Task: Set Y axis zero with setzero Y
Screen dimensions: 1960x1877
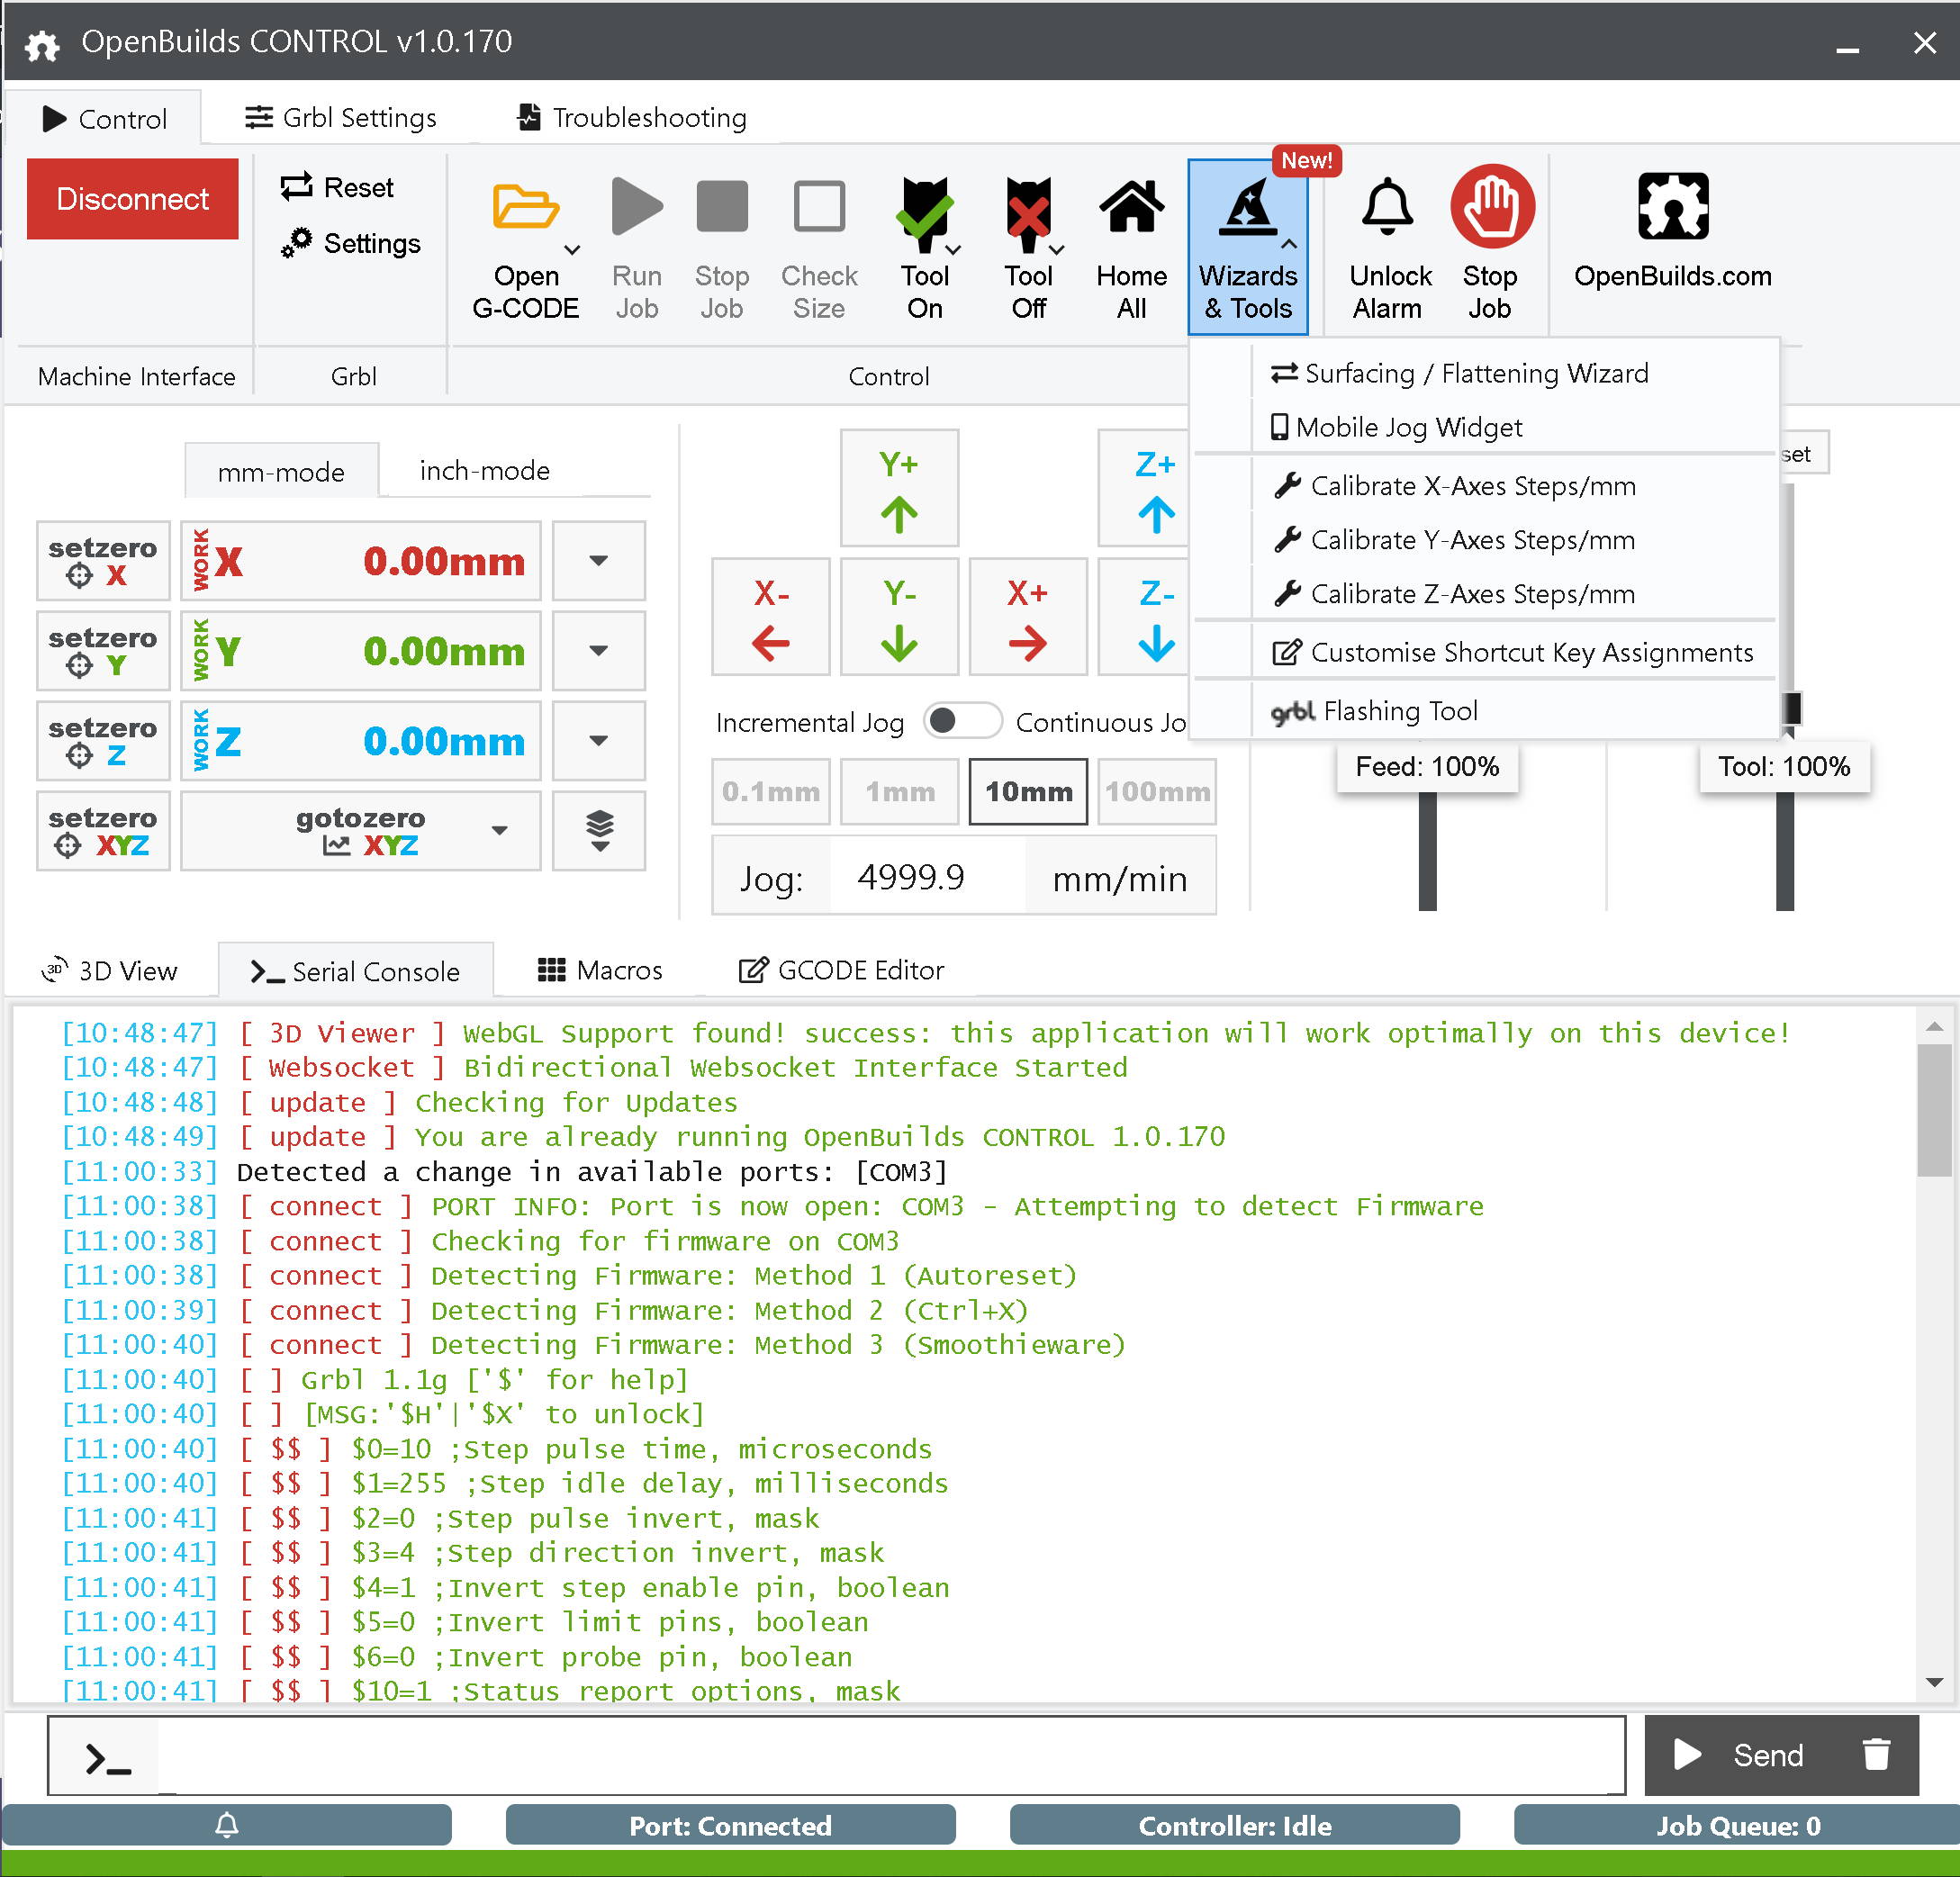Action: point(103,651)
